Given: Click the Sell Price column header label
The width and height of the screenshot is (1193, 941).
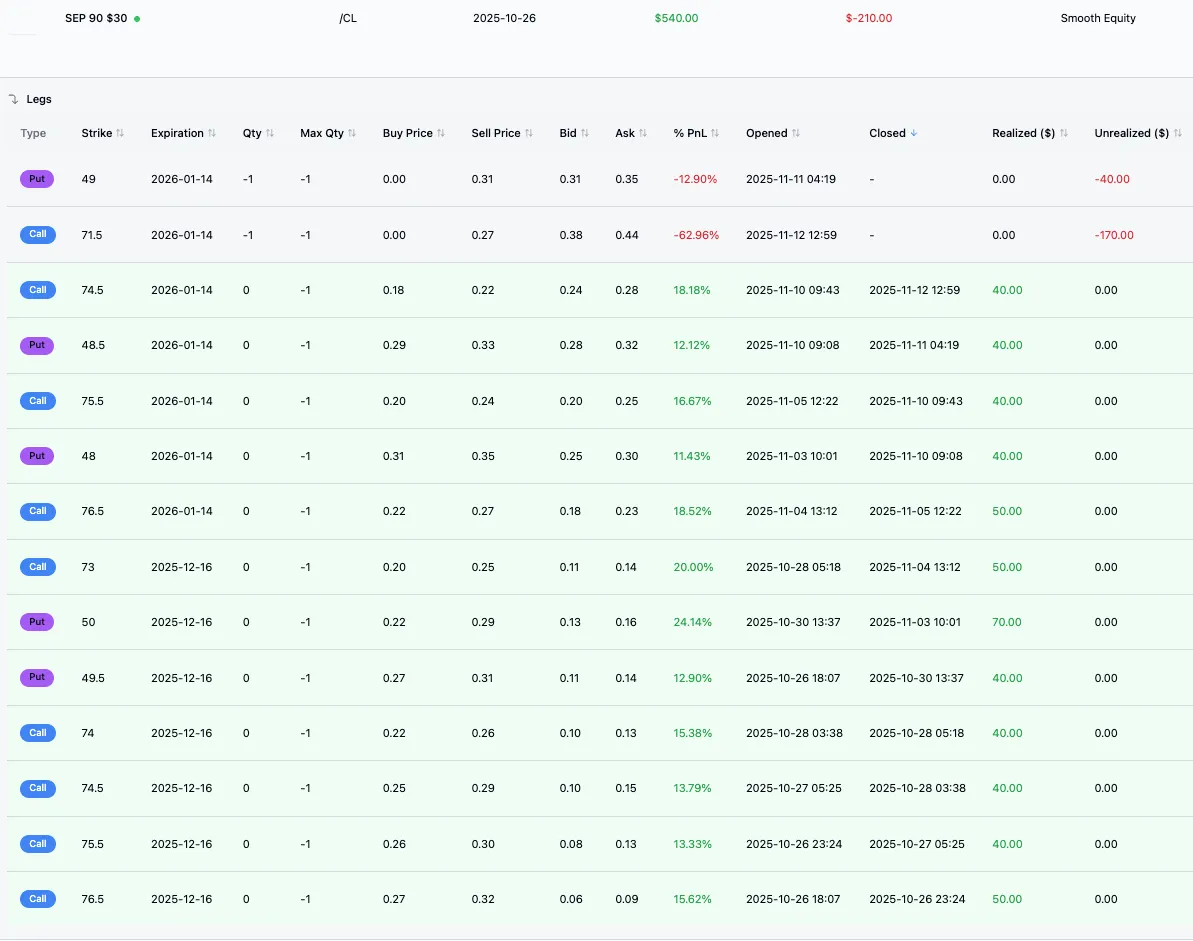Looking at the screenshot, I should pyautogui.click(x=496, y=133).
